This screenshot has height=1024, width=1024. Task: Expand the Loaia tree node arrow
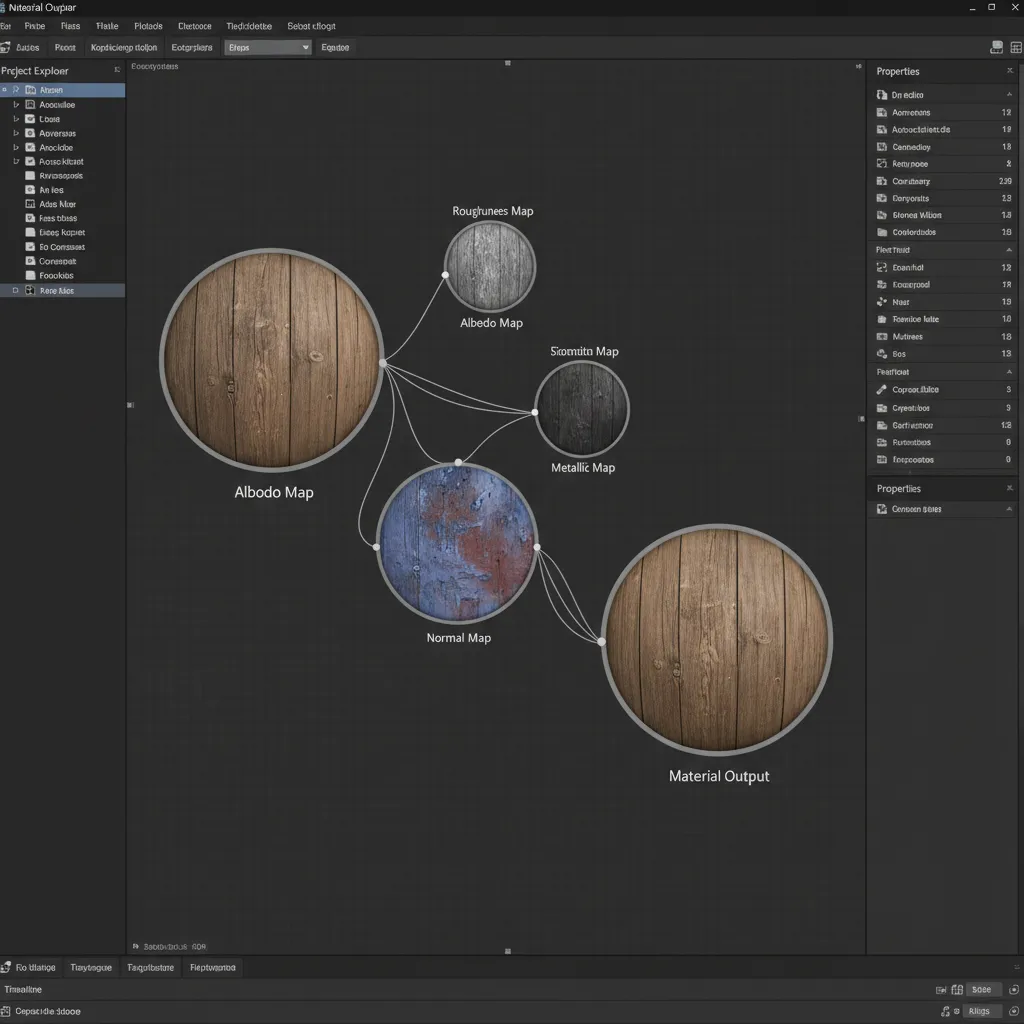coord(16,119)
